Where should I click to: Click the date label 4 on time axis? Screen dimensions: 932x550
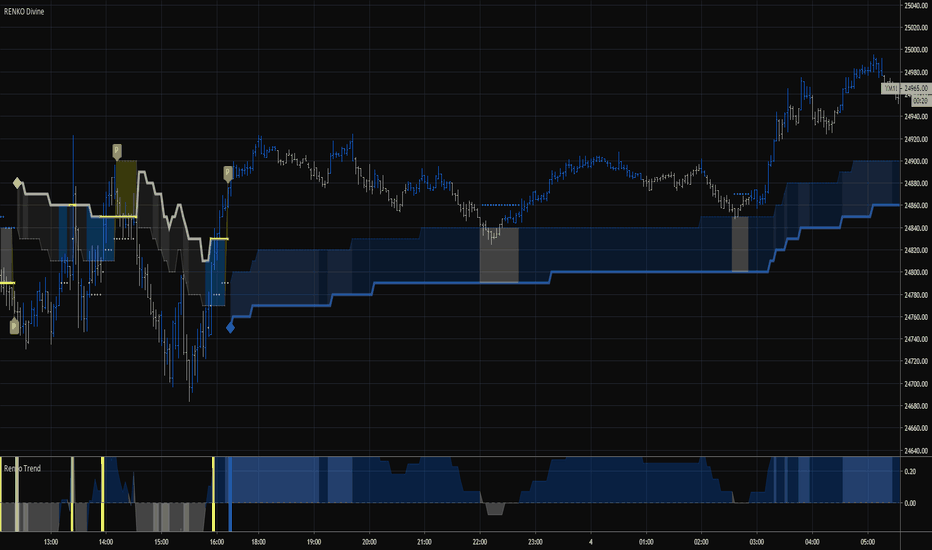click(590, 542)
